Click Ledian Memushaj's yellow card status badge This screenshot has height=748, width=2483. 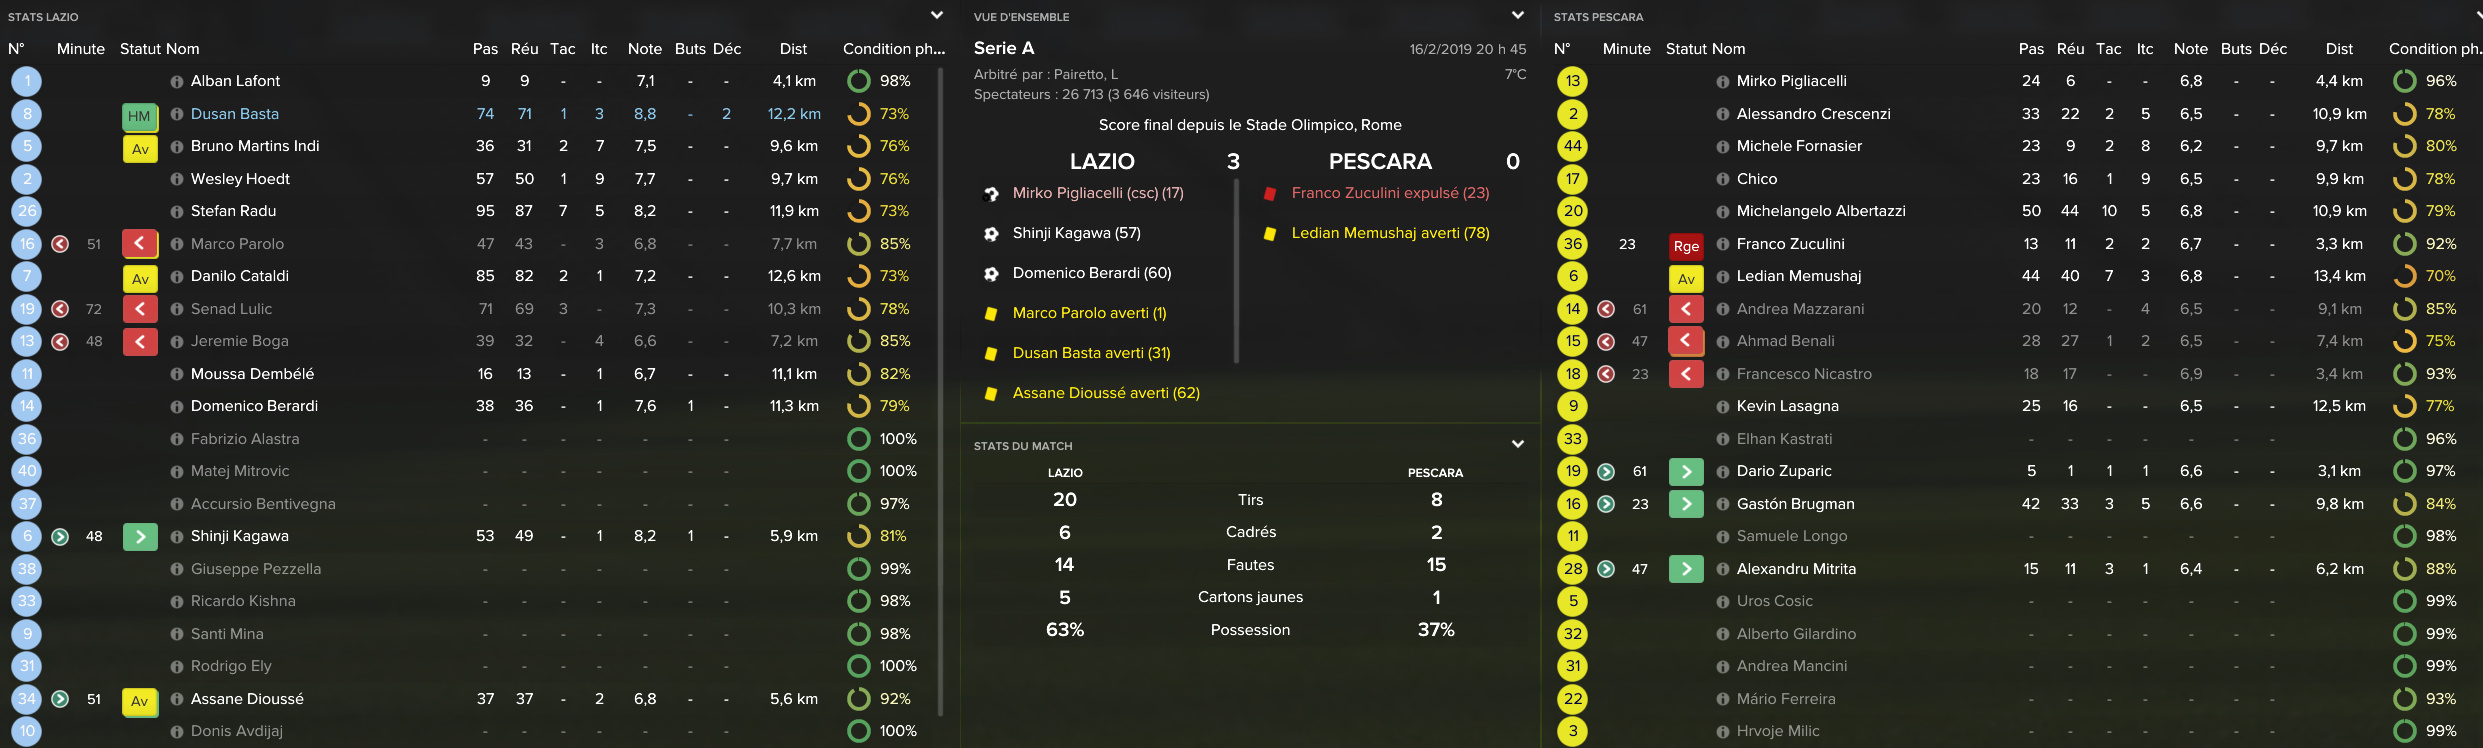(x=1686, y=279)
